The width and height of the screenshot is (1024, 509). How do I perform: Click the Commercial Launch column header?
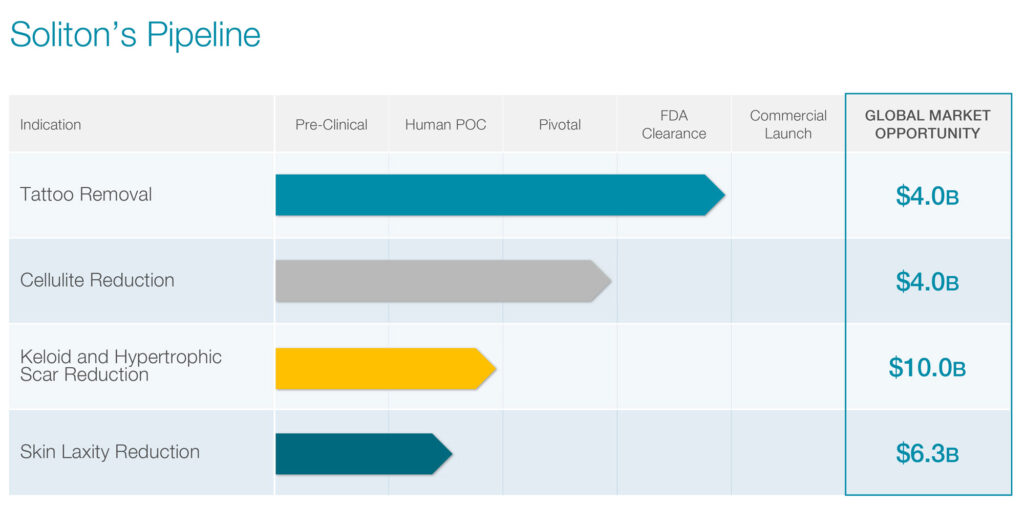[x=788, y=124]
